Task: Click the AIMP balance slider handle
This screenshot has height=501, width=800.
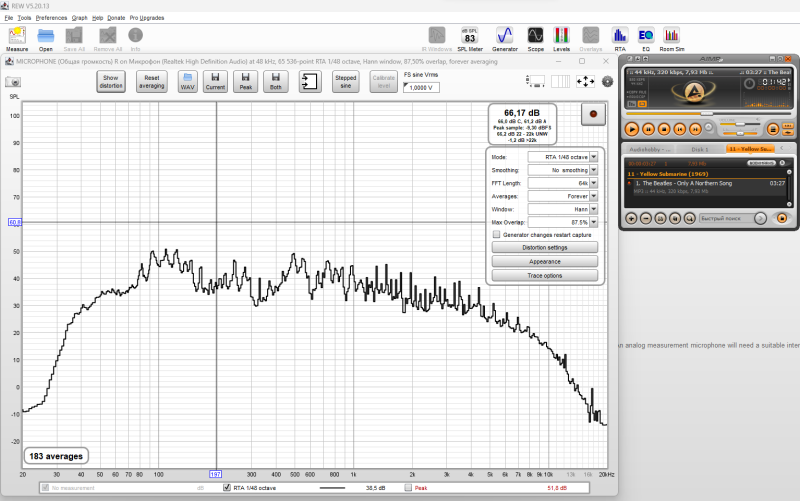Action: pyautogui.click(x=740, y=134)
